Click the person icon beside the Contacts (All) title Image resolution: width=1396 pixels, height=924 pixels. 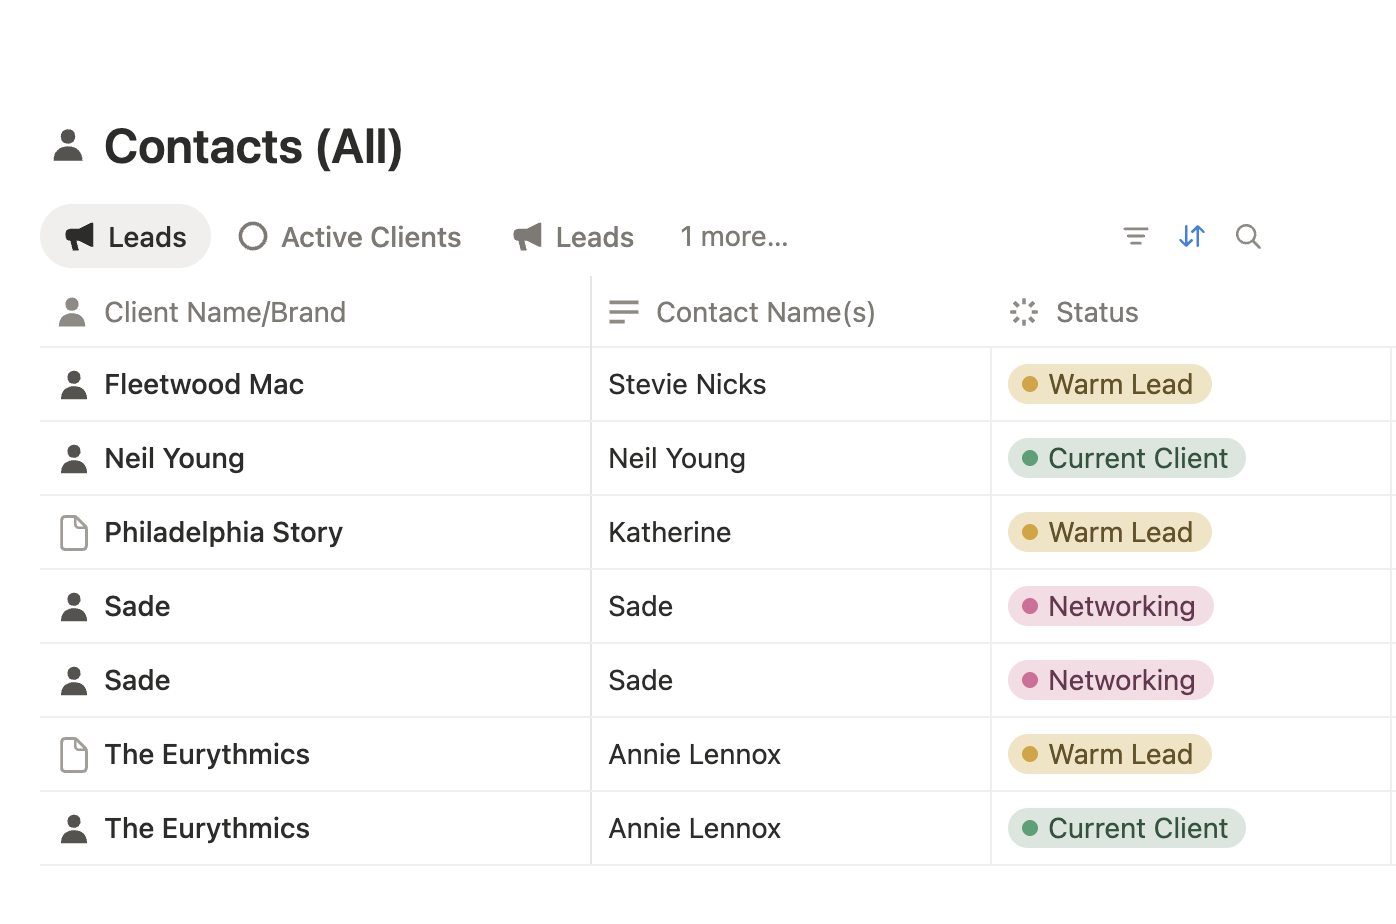[x=68, y=145]
